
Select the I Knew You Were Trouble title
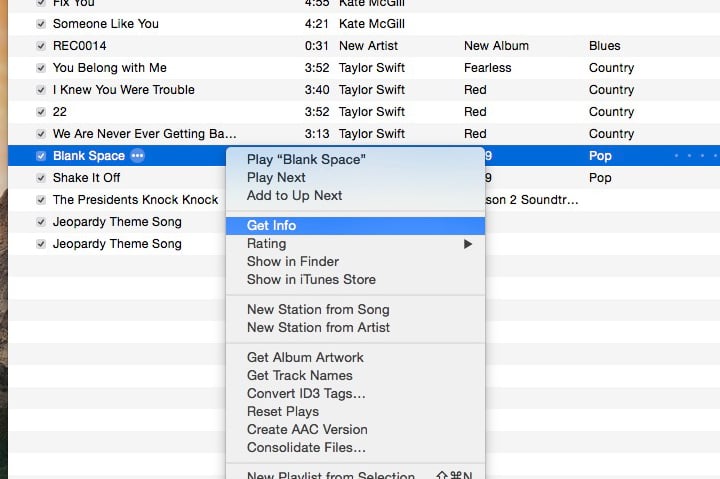tap(124, 90)
